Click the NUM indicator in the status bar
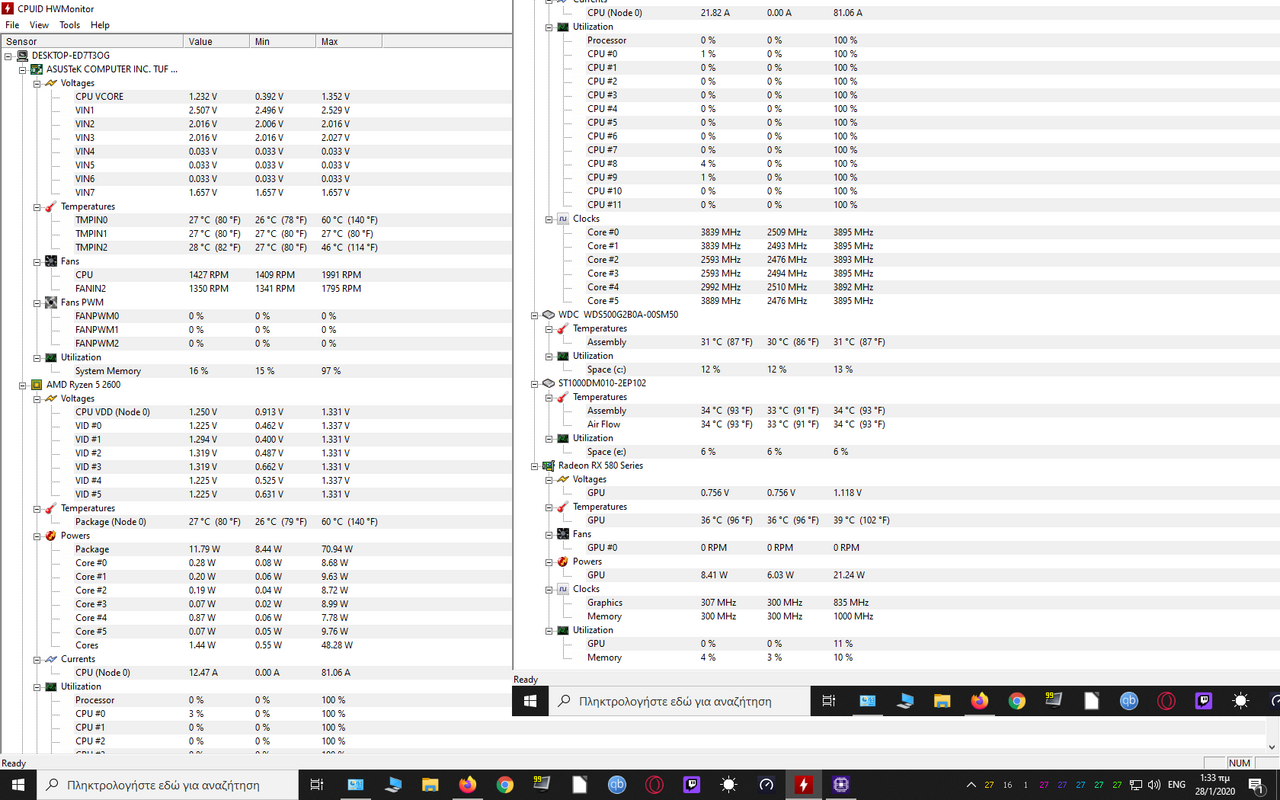This screenshot has height=800, width=1280. [1239, 763]
